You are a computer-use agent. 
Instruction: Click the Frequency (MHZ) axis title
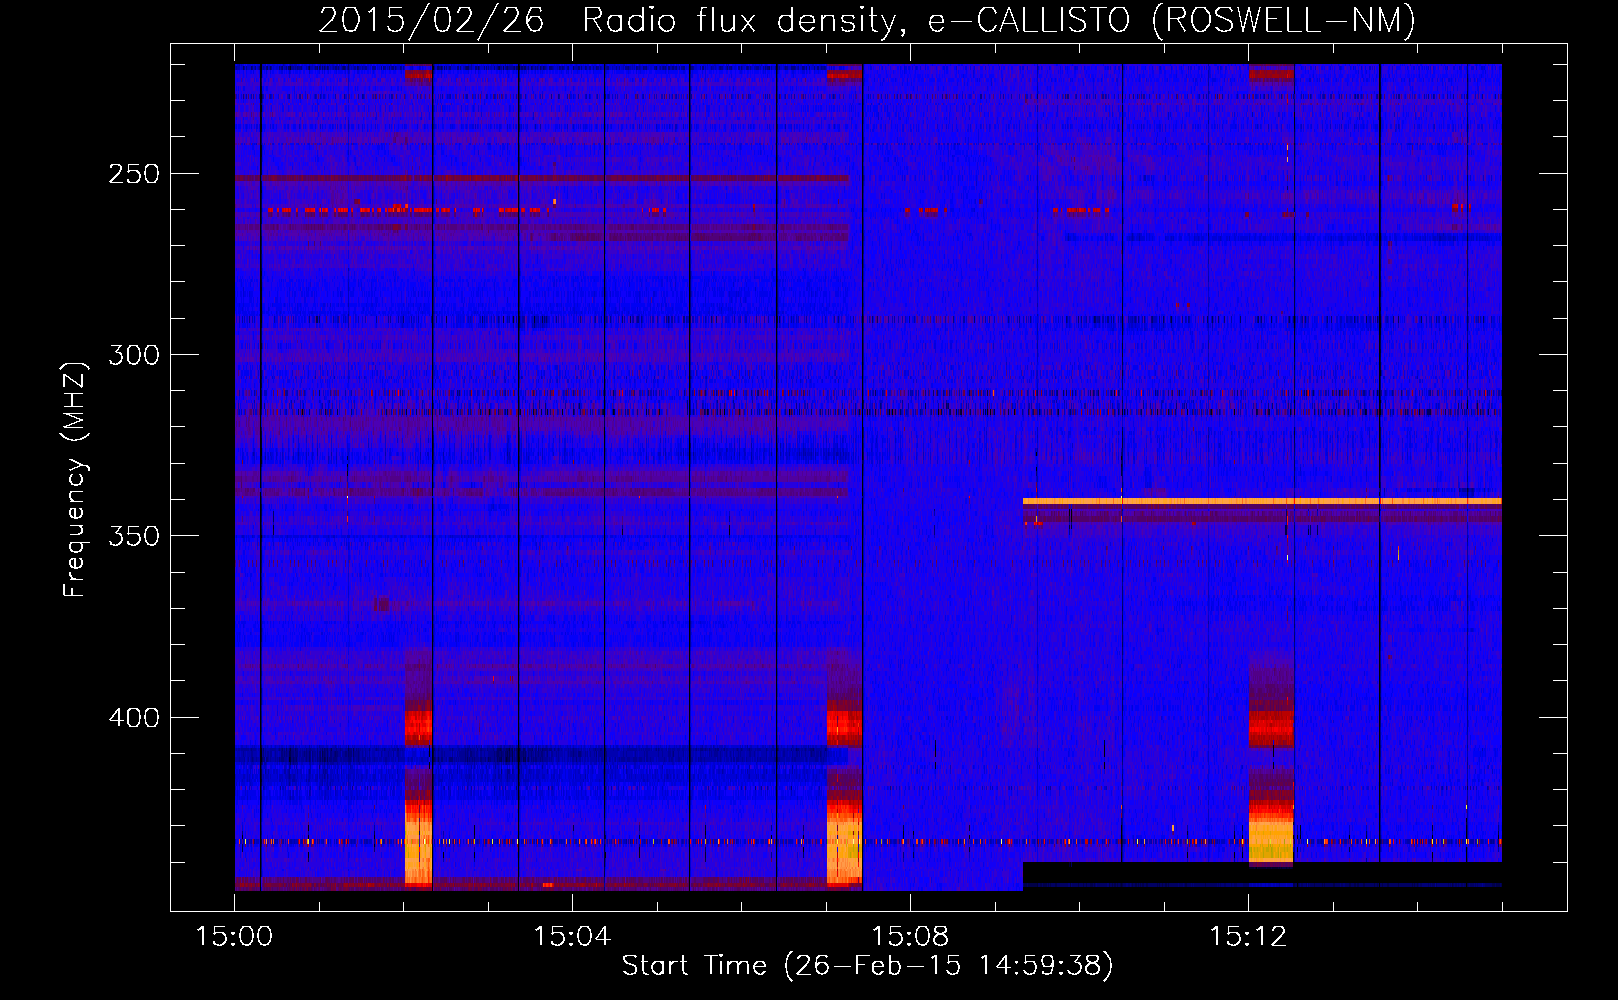click(x=75, y=479)
